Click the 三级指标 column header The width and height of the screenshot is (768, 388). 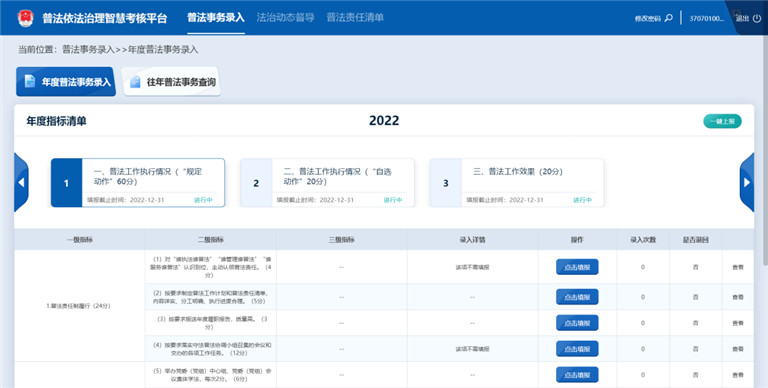[x=341, y=240]
